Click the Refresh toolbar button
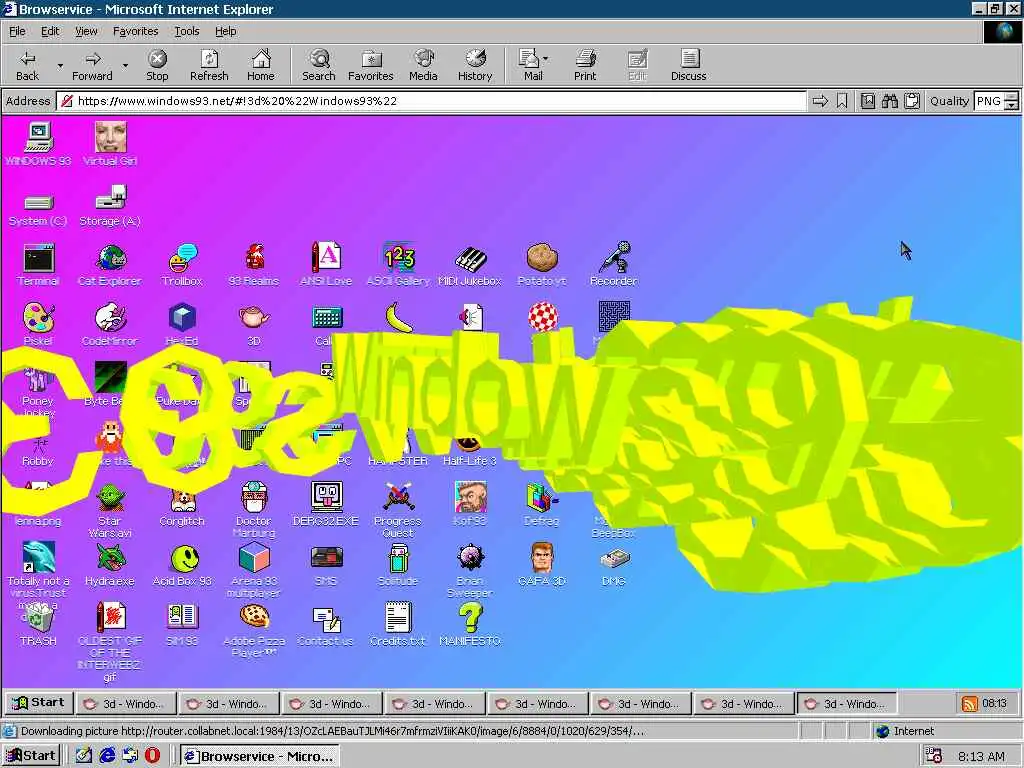This screenshot has width=1024, height=768. point(209,65)
